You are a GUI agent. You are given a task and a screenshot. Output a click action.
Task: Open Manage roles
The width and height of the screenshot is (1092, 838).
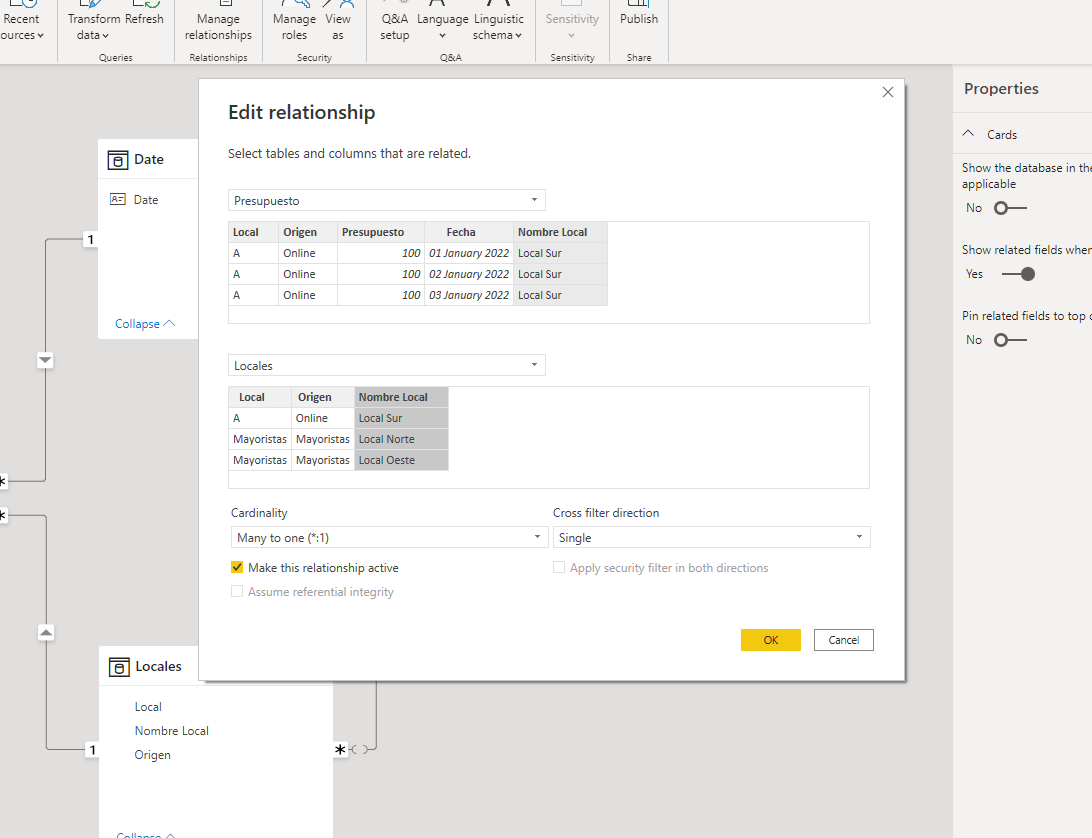(x=294, y=26)
